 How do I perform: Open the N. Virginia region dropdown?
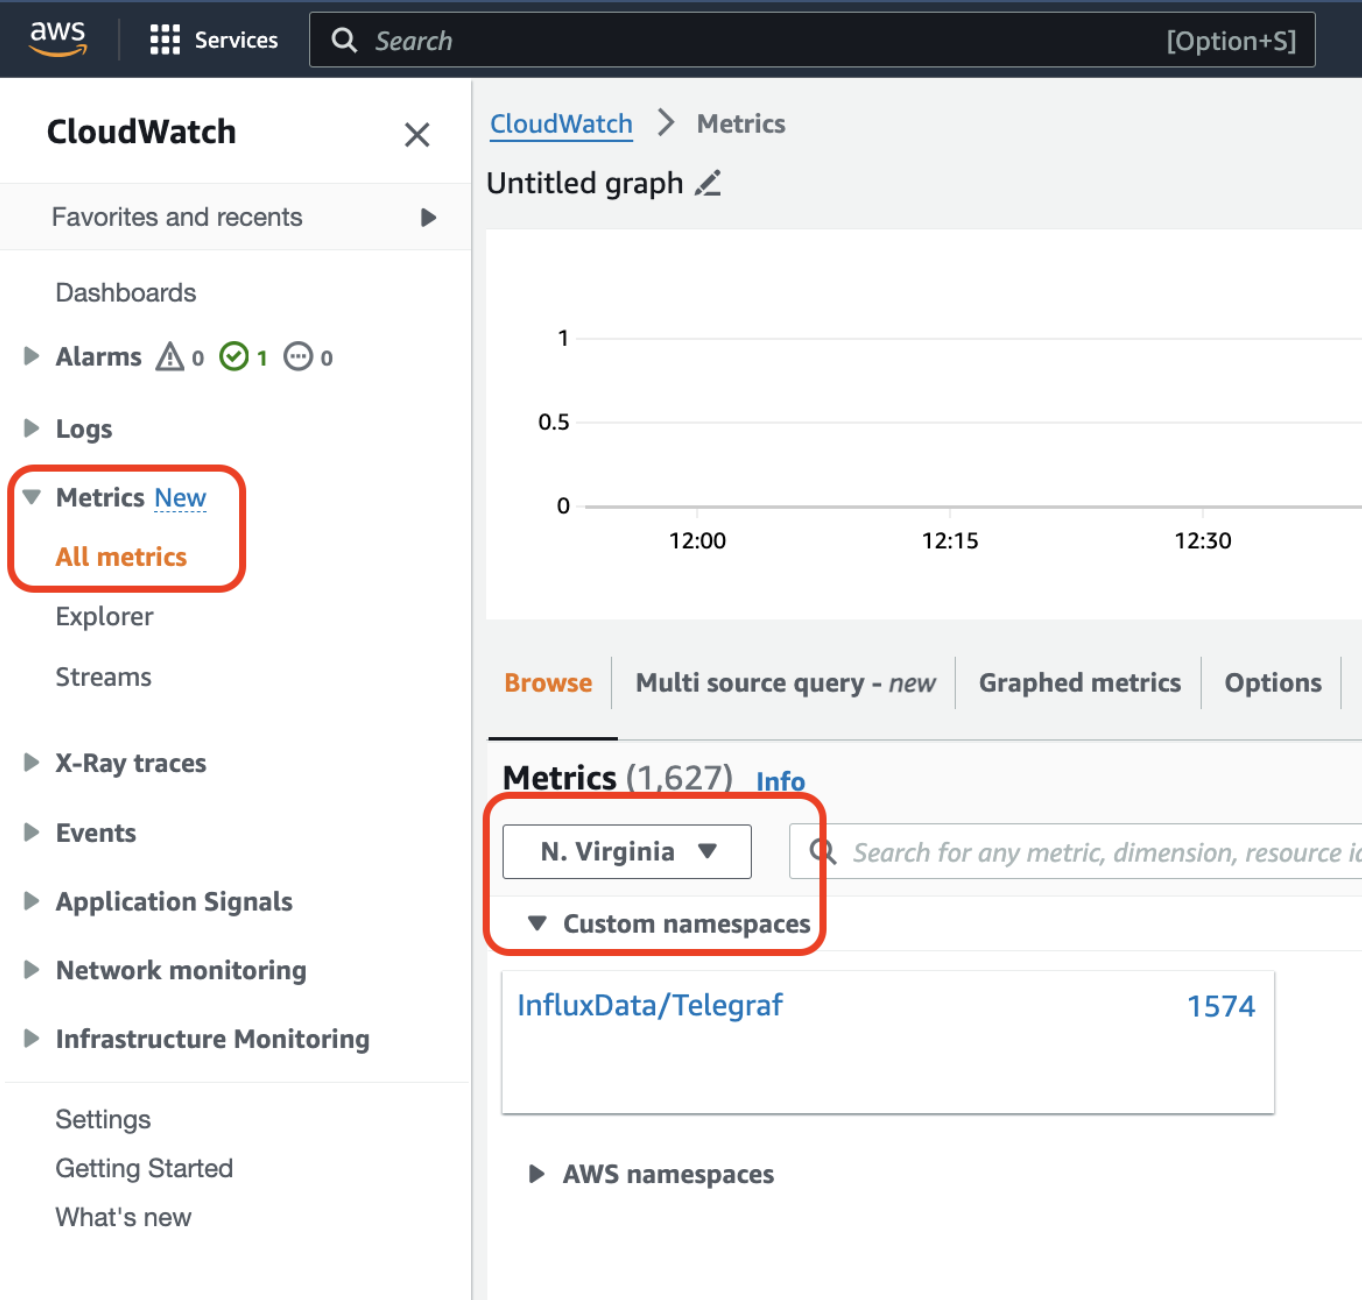[x=626, y=851]
